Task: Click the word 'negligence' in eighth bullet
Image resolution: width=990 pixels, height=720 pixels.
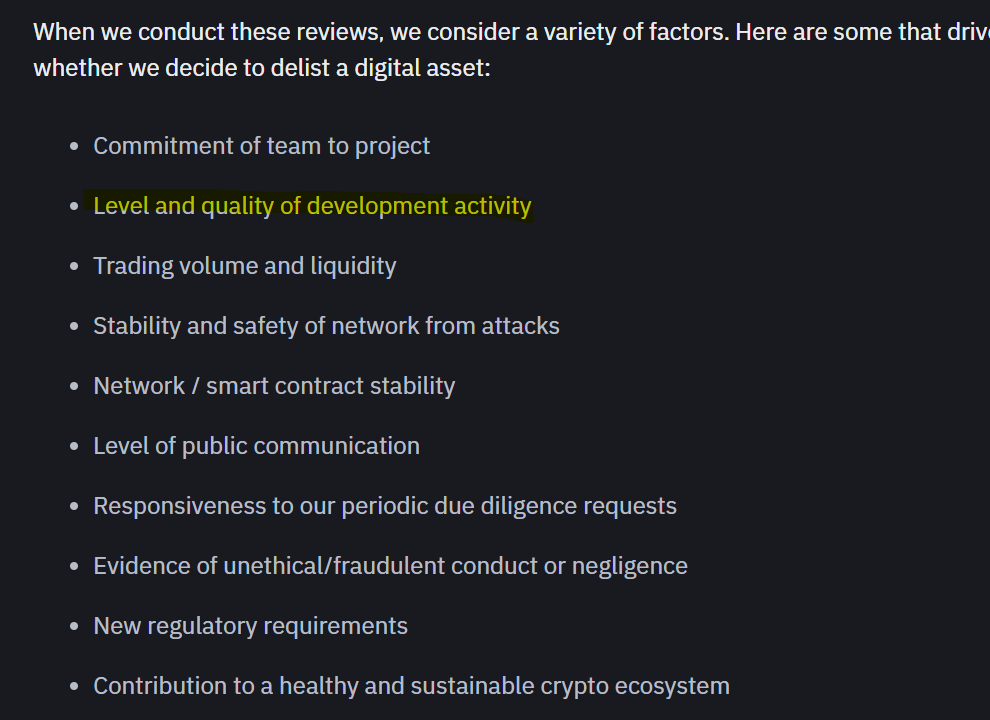Action: click(x=629, y=566)
